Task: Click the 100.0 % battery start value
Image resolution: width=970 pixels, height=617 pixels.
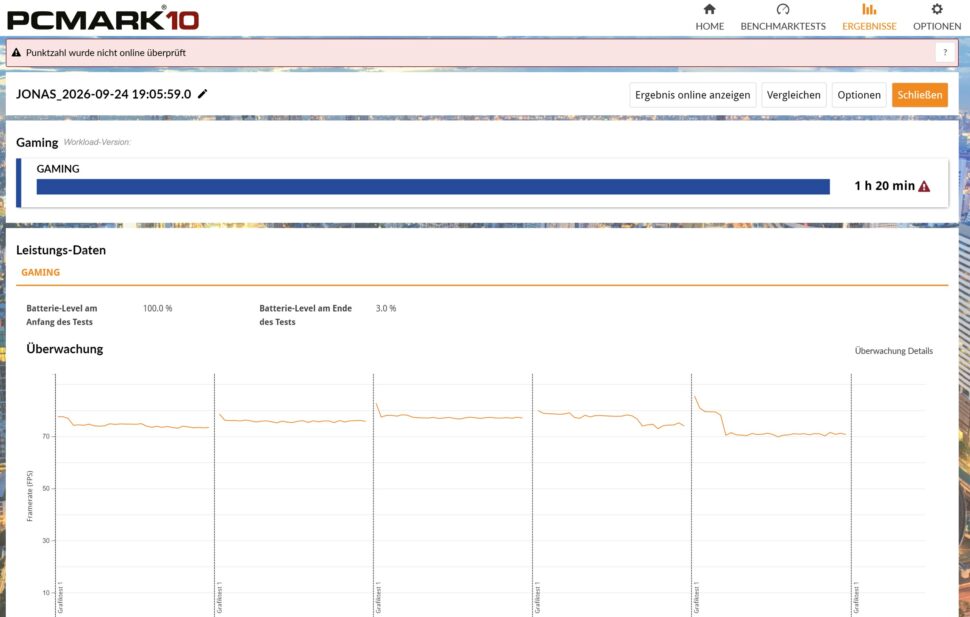Action: 158,308
